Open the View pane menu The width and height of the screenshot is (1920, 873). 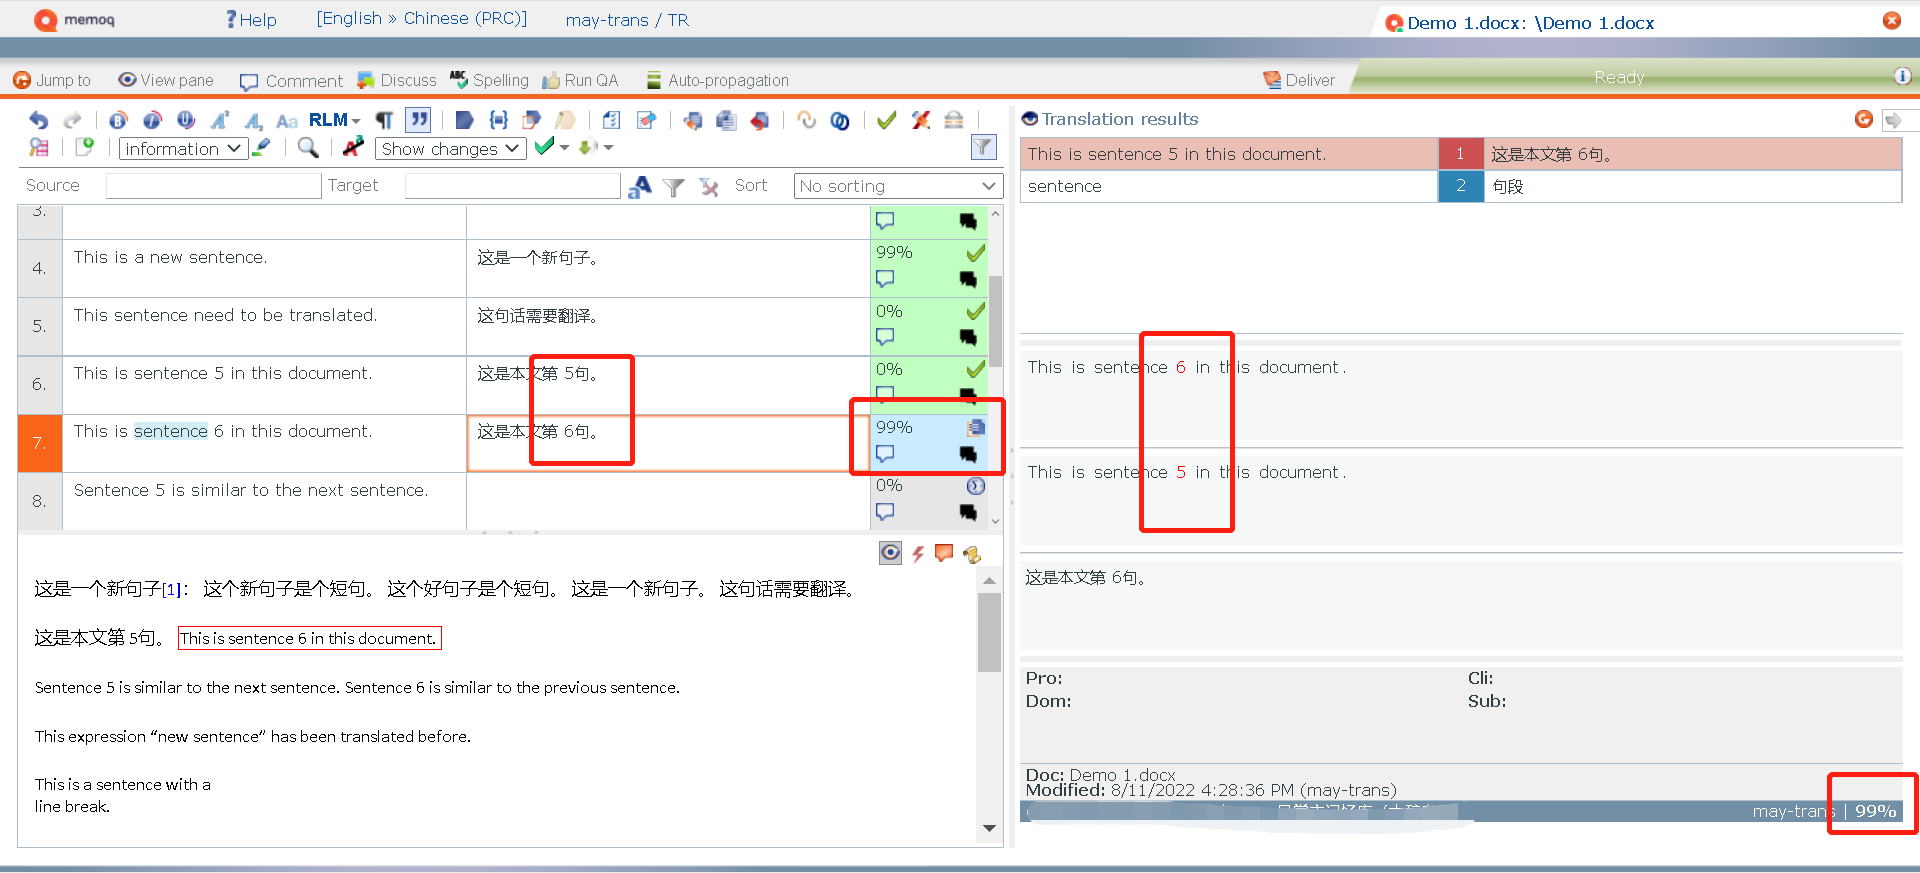[x=166, y=80]
